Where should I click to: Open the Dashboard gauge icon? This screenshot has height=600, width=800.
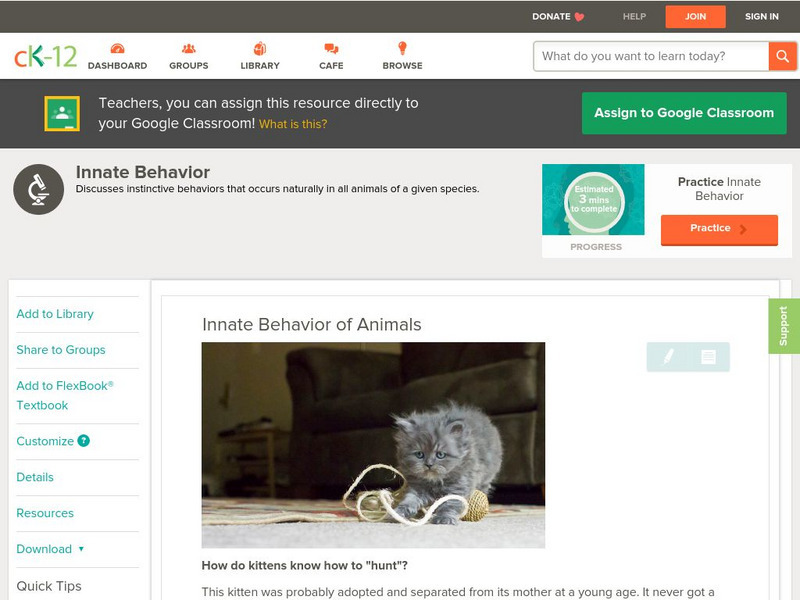click(x=117, y=48)
